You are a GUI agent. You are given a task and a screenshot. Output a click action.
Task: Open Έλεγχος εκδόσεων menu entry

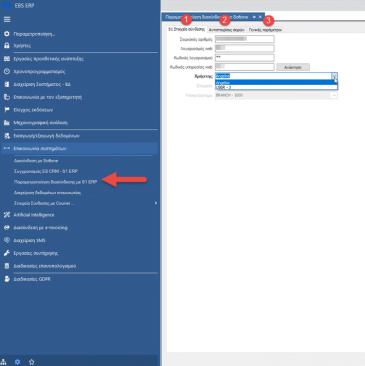point(33,110)
